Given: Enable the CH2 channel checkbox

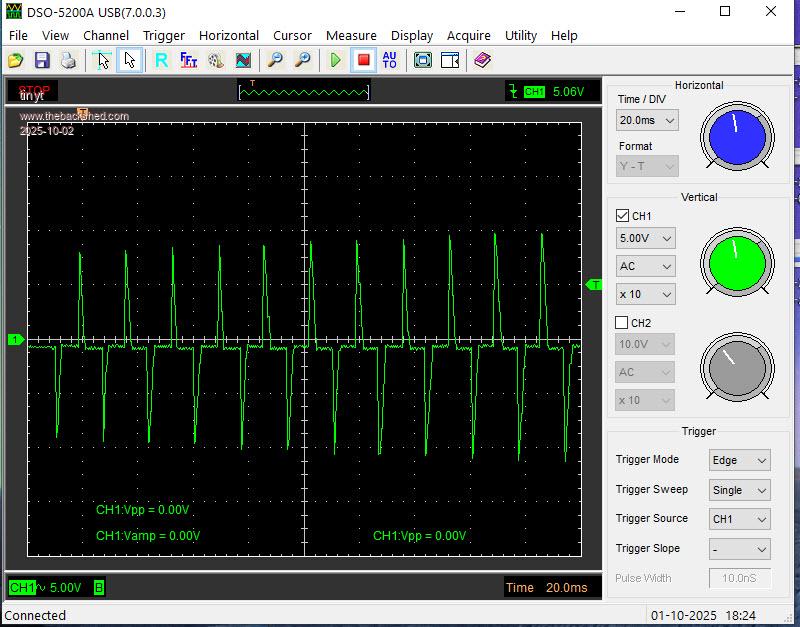Looking at the screenshot, I should click(622, 323).
